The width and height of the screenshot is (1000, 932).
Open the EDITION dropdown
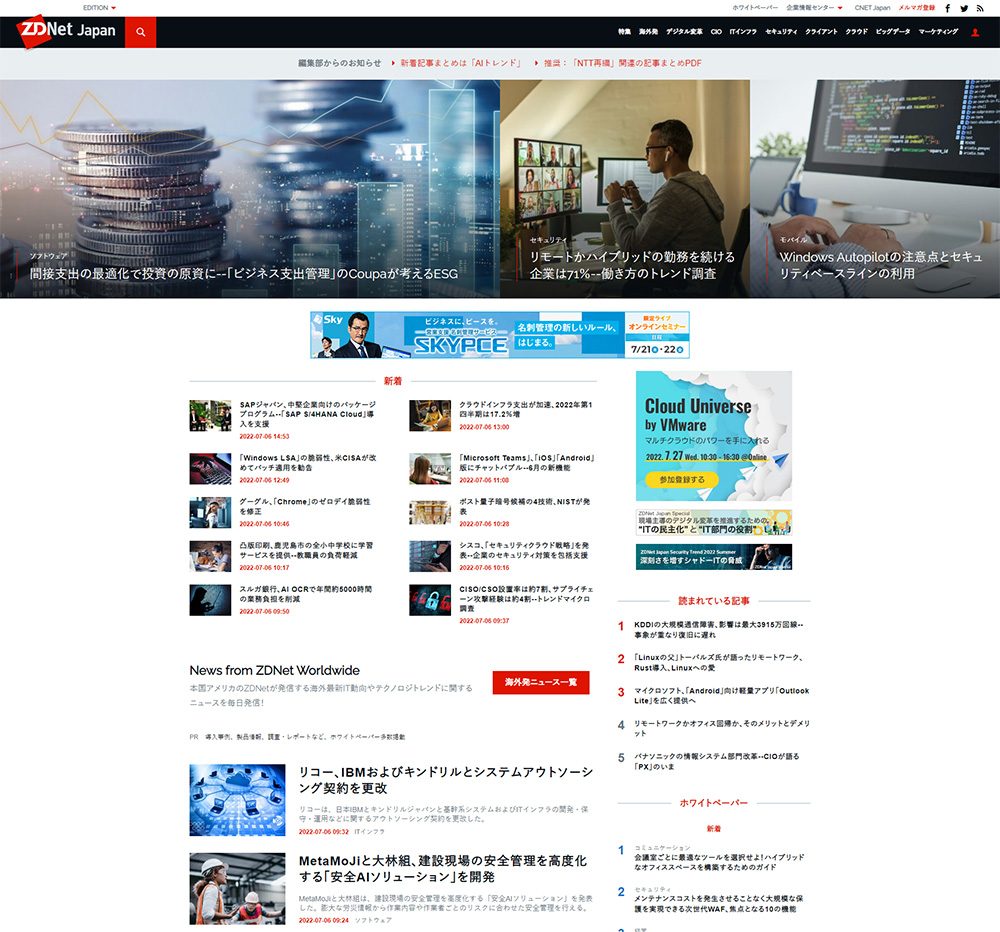98,7
